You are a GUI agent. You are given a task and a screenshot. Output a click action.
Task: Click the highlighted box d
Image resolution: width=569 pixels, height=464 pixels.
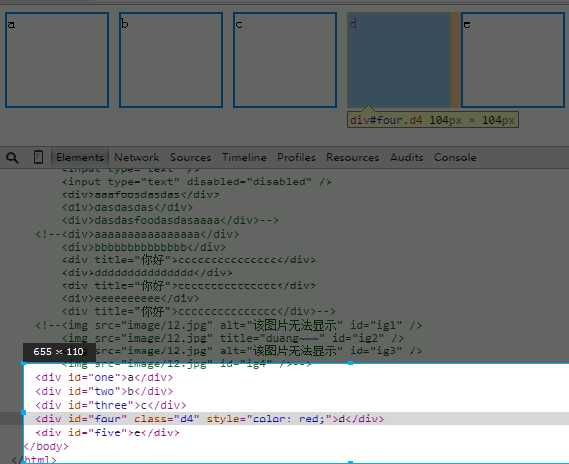click(399, 60)
